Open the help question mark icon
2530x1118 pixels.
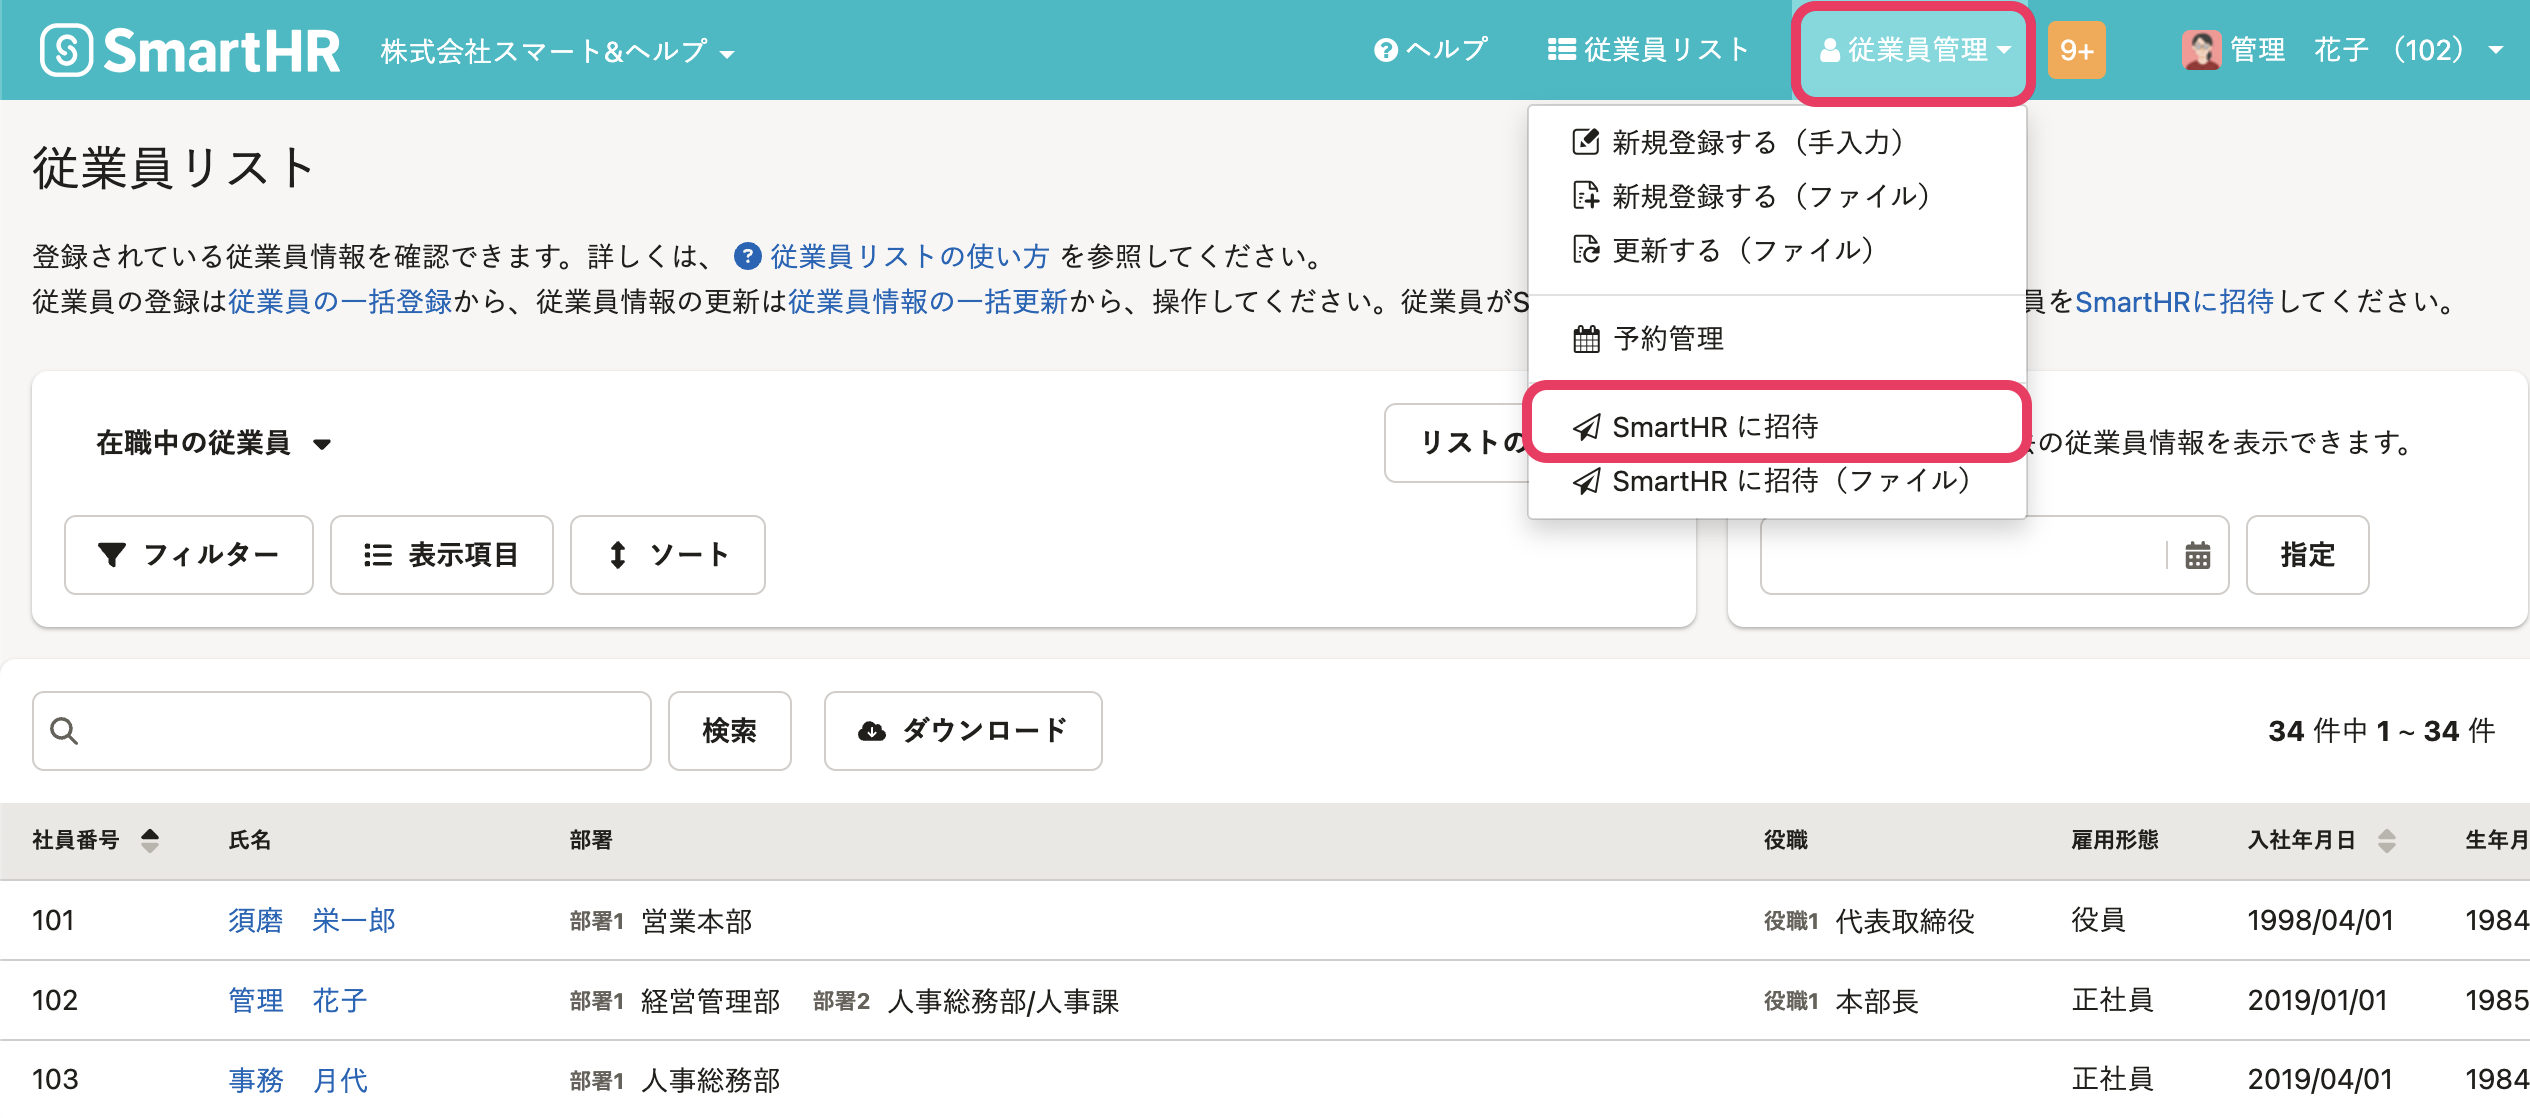[1385, 50]
